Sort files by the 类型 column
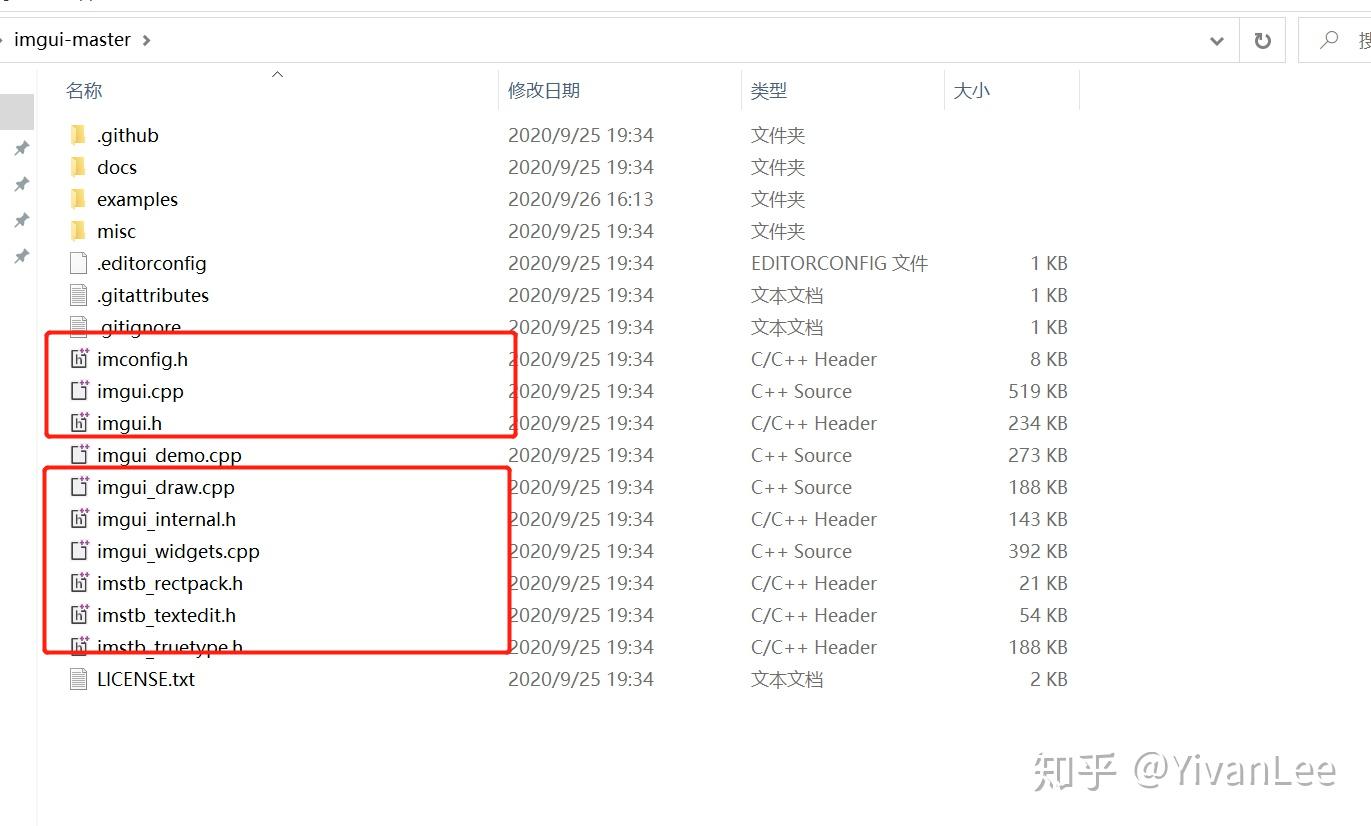Image resolution: width=1371 pixels, height=826 pixels. click(x=770, y=90)
